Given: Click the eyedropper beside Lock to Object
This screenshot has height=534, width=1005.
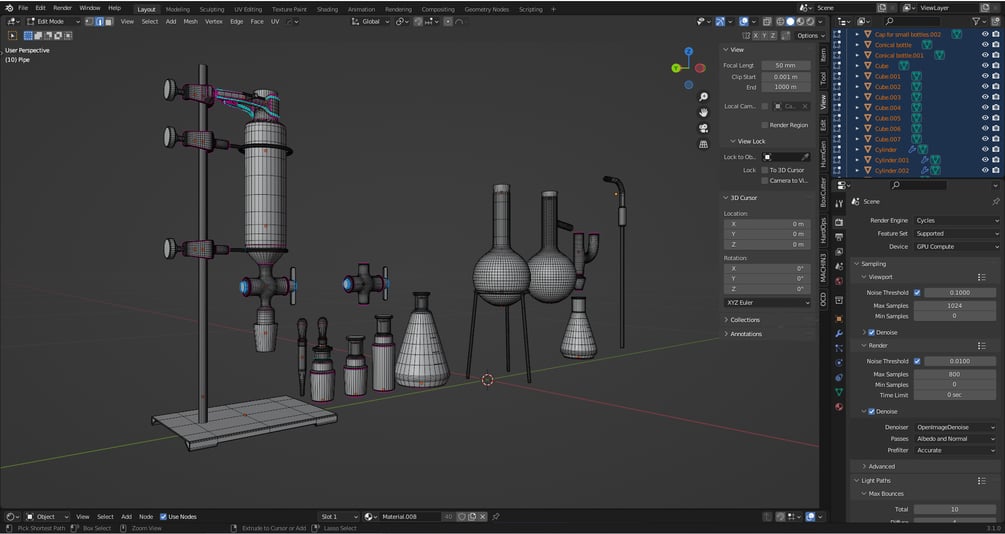Looking at the screenshot, I should click(x=805, y=157).
